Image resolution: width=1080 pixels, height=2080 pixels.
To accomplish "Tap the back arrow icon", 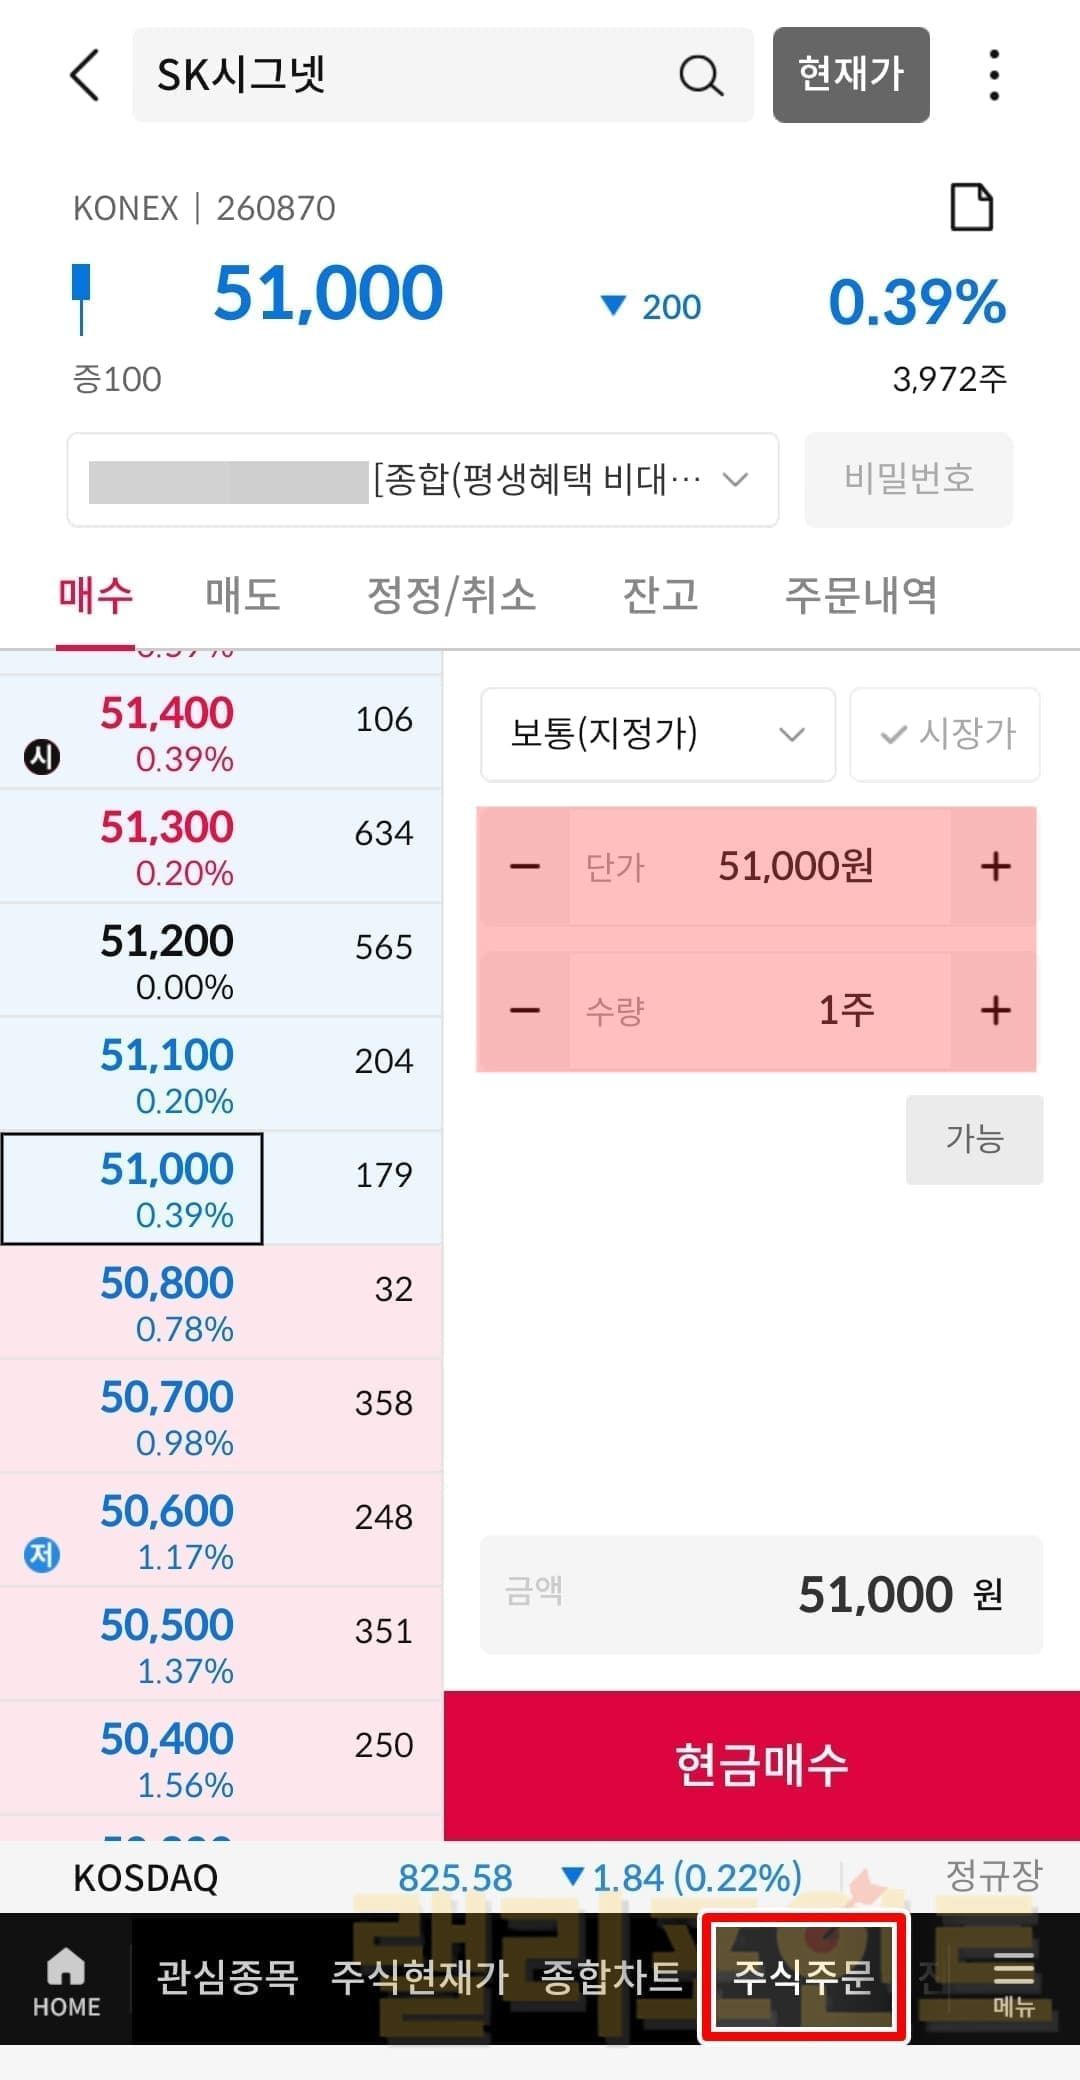I will pos(86,75).
